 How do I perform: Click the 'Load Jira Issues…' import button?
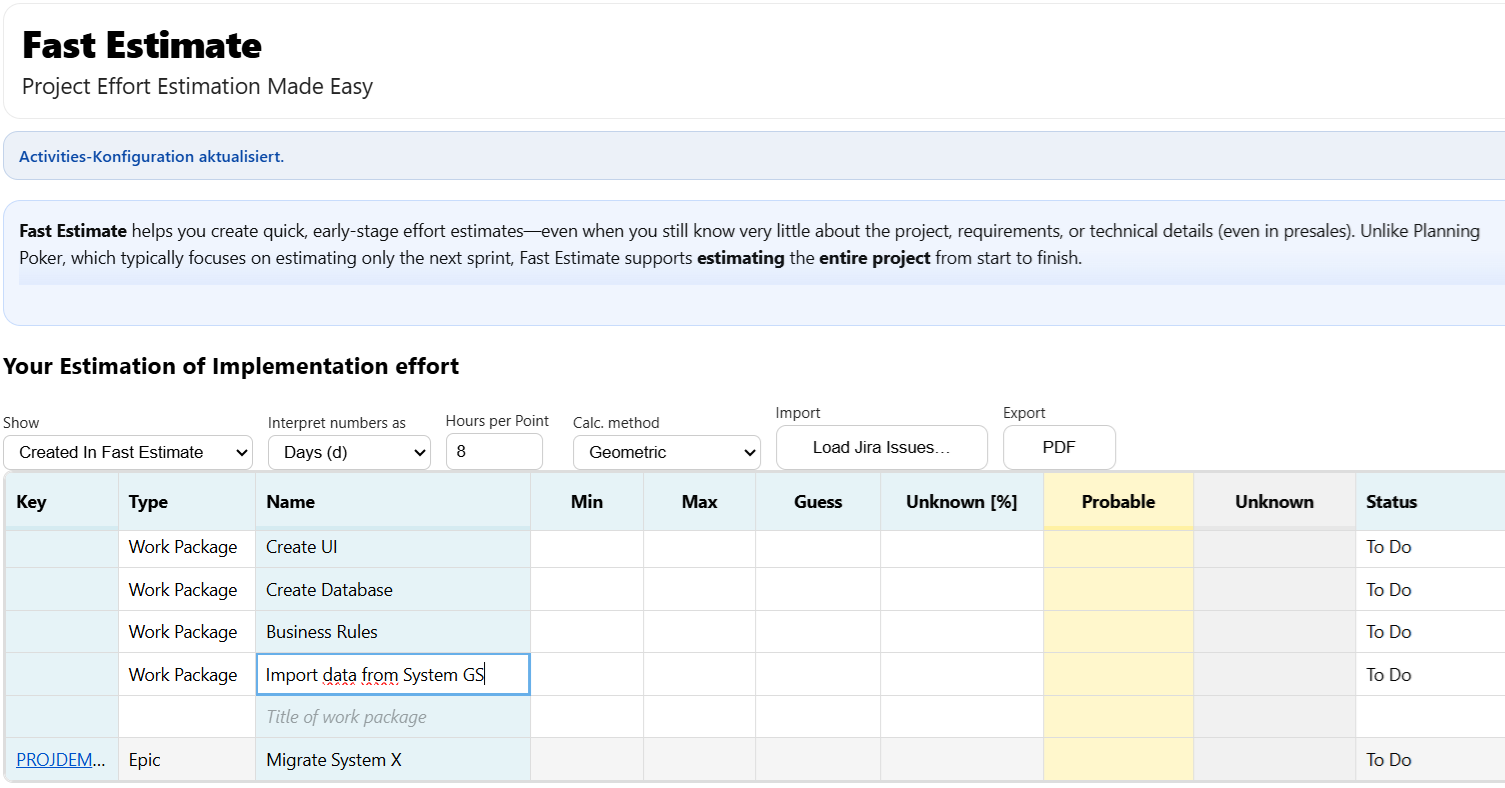[881, 447]
